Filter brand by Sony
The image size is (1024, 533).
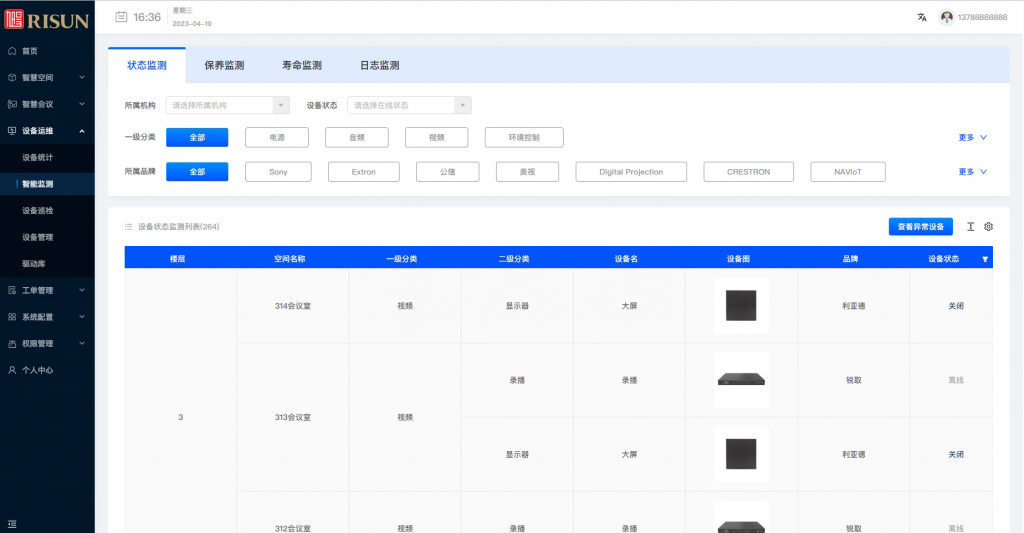tap(278, 172)
